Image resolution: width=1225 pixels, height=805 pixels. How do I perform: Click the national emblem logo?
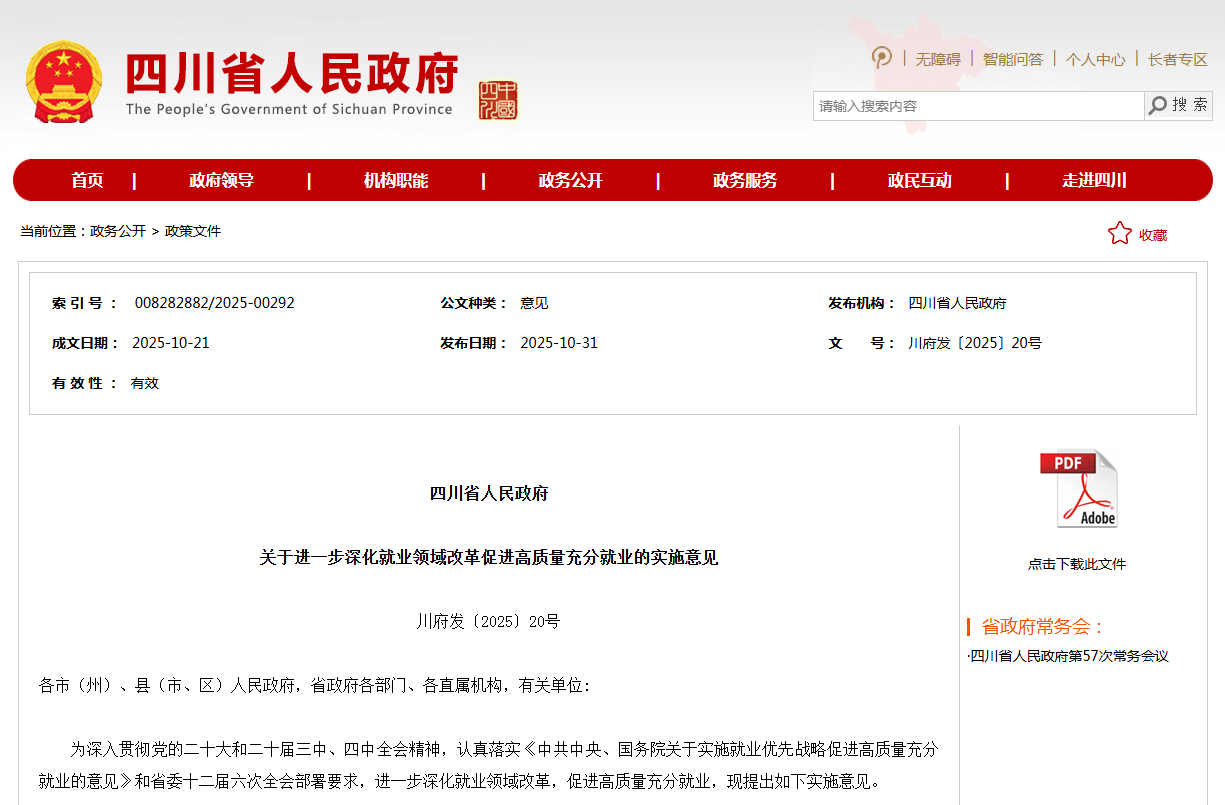[64, 82]
